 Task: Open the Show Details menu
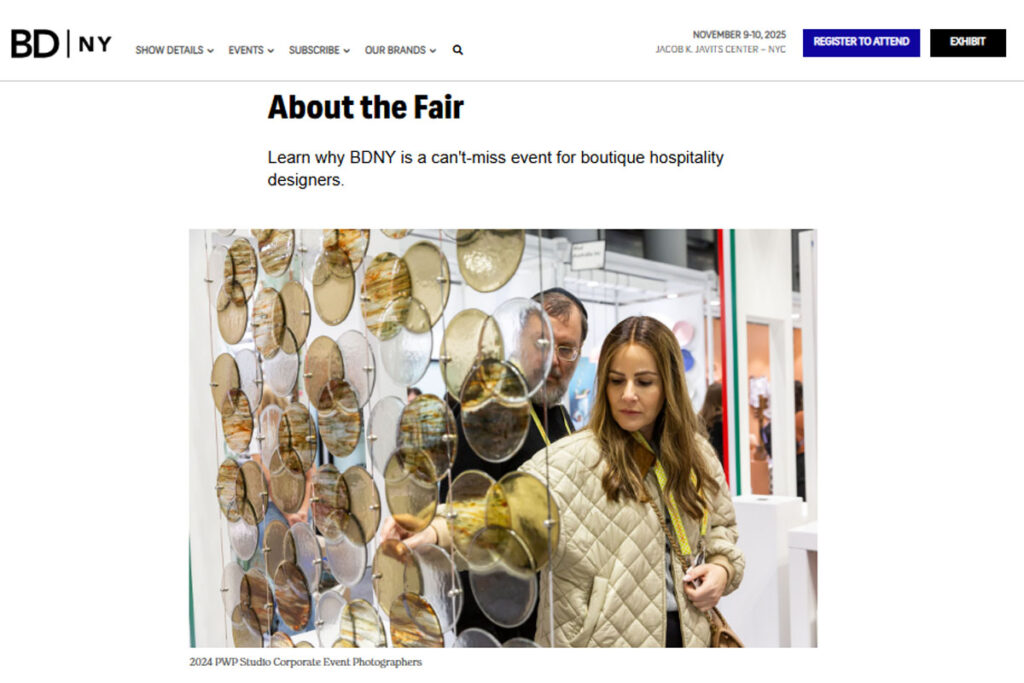pyautogui.click(x=169, y=50)
